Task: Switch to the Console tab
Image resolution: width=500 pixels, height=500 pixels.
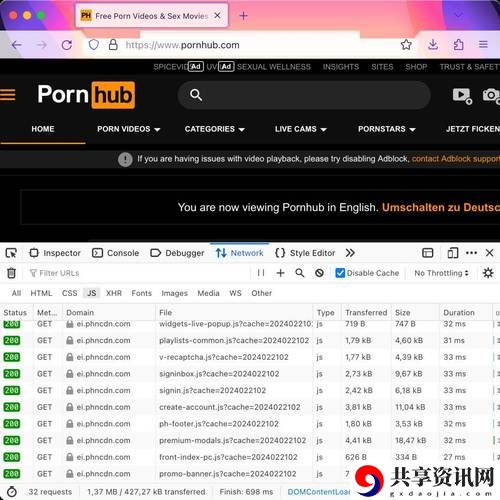Action: [116, 253]
